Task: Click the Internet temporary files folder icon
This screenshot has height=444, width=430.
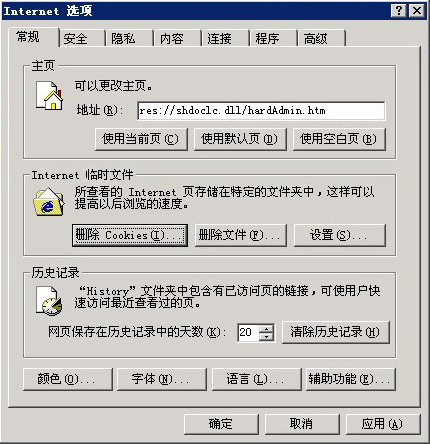Action: [x=49, y=202]
